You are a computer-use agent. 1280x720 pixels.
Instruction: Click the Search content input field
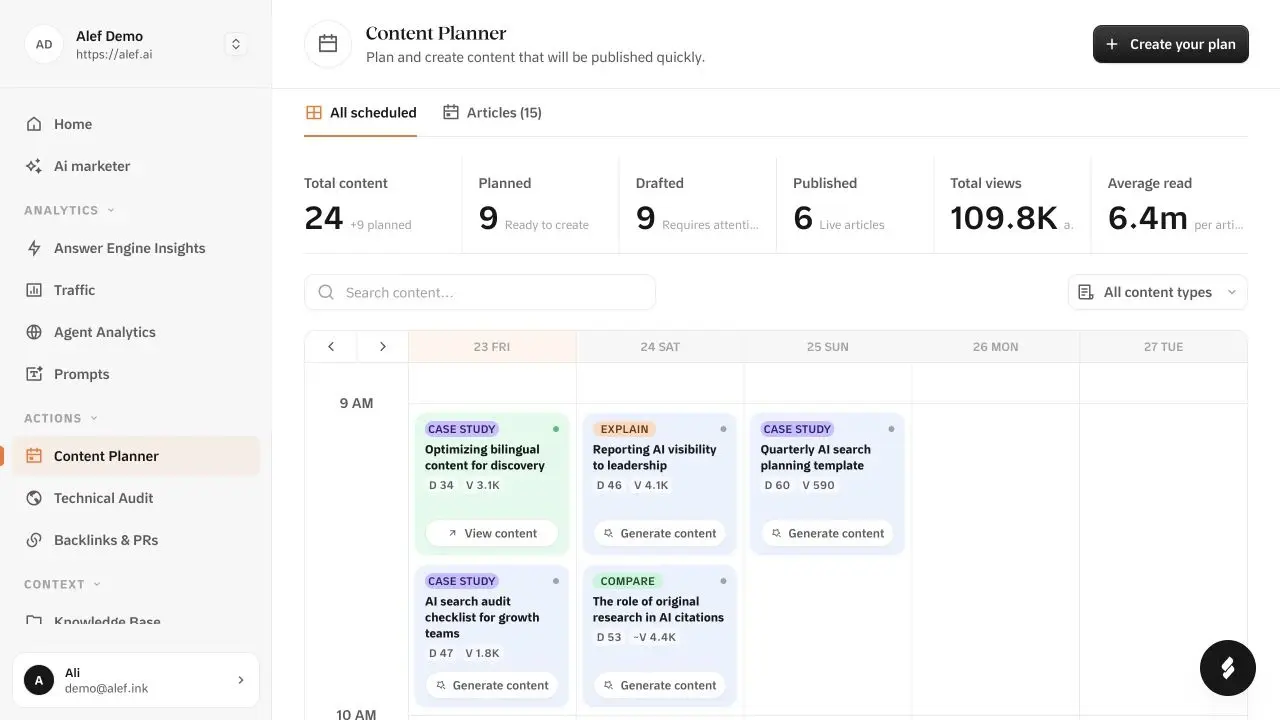(480, 292)
